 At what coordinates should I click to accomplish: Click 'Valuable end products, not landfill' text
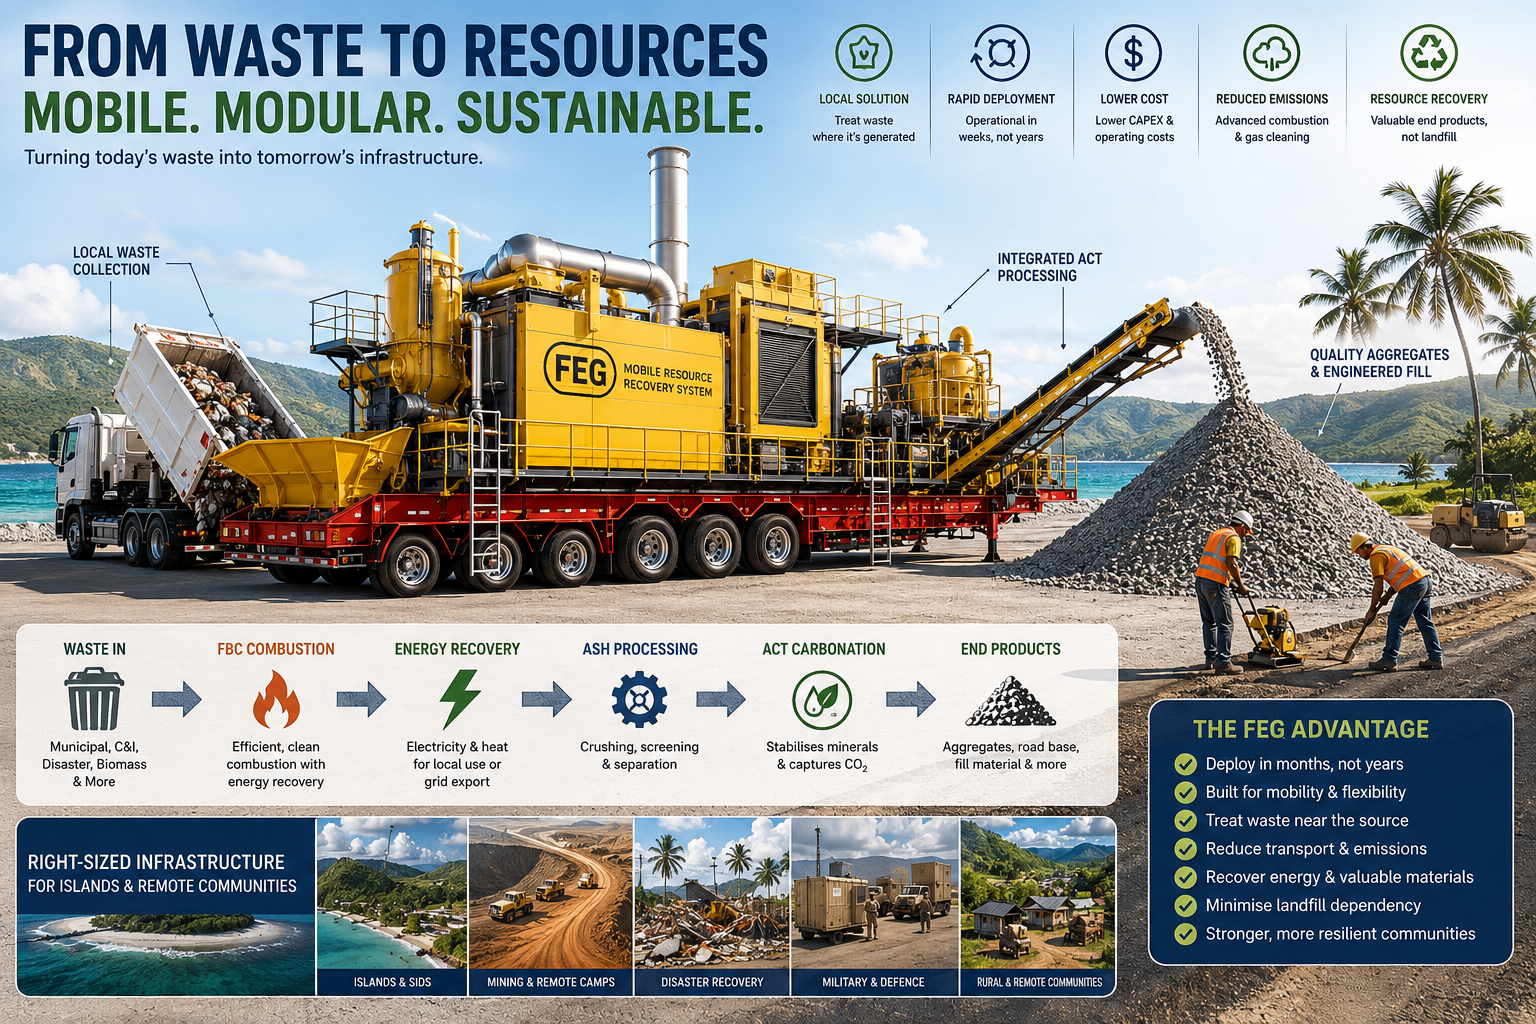(1429, 129)
